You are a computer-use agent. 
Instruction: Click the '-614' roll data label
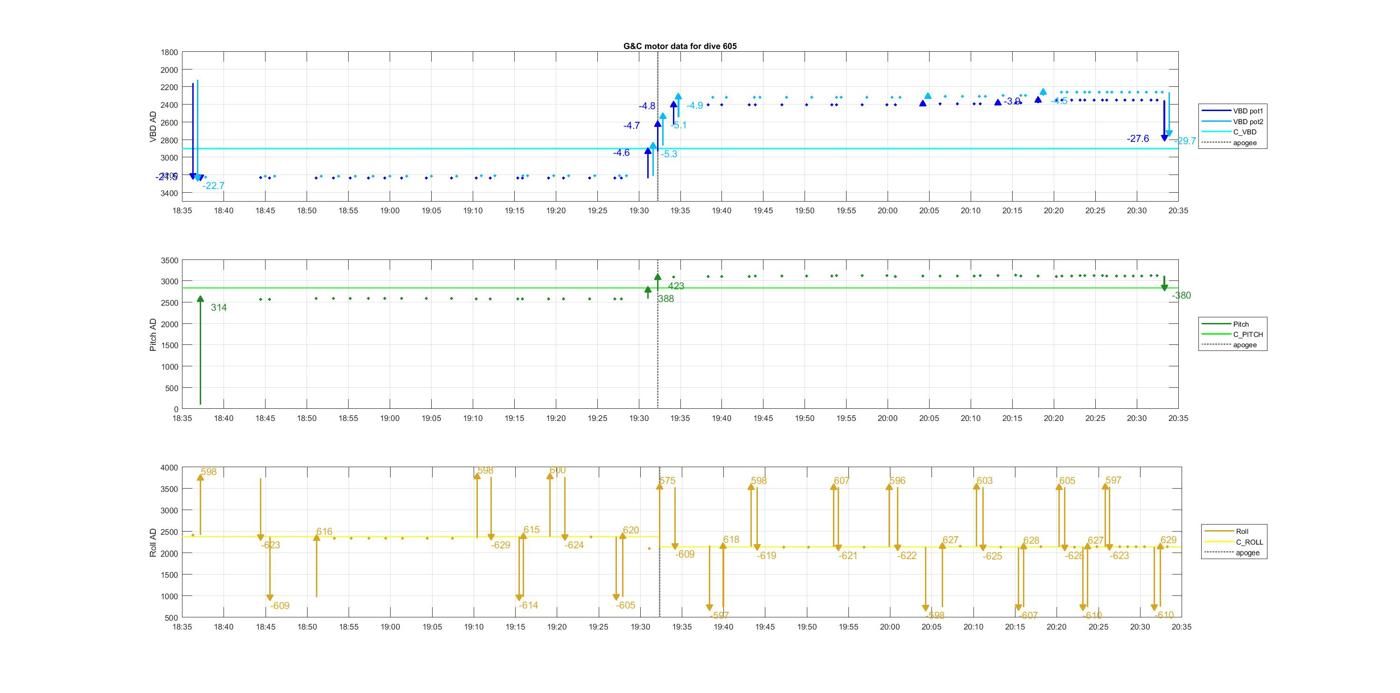tap(528, 606)
